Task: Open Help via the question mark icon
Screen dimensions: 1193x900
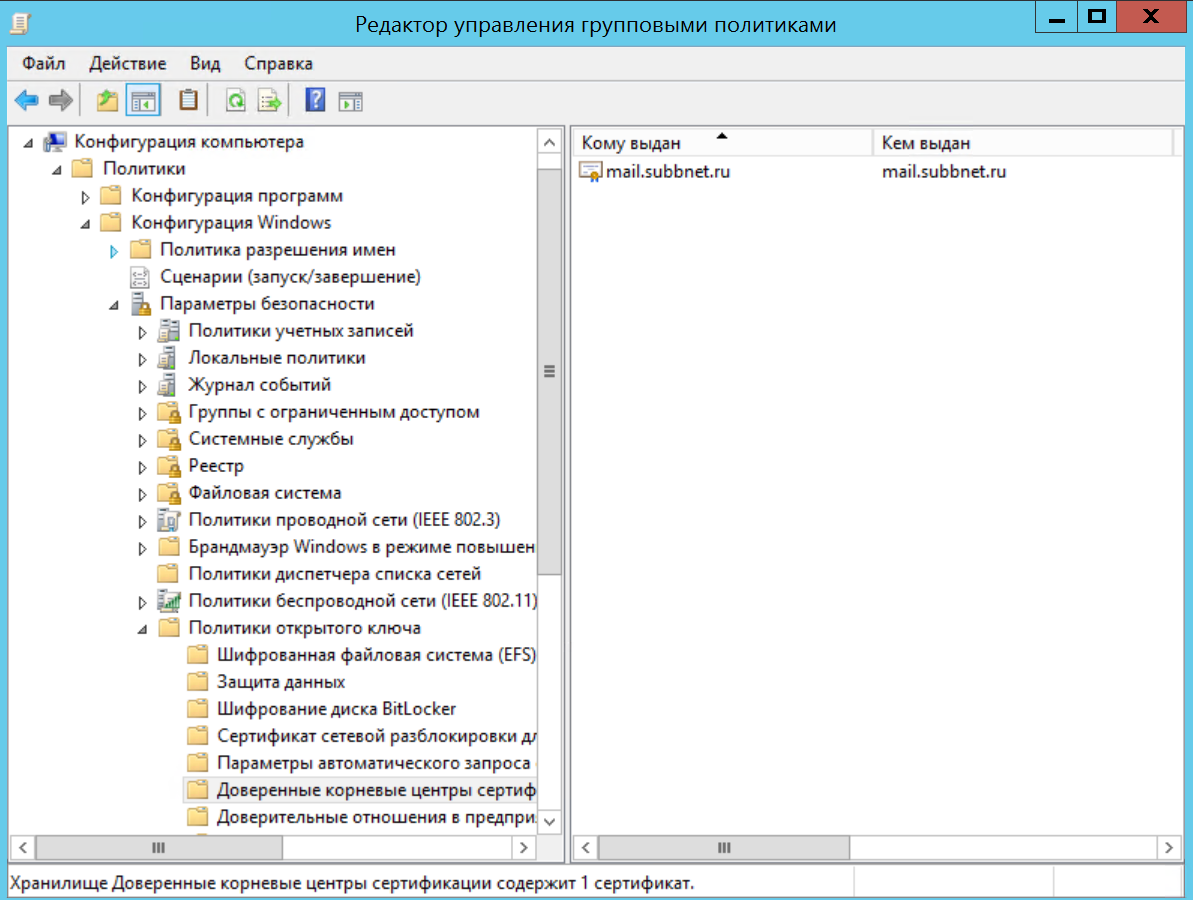Action: [x=315, y=100]
